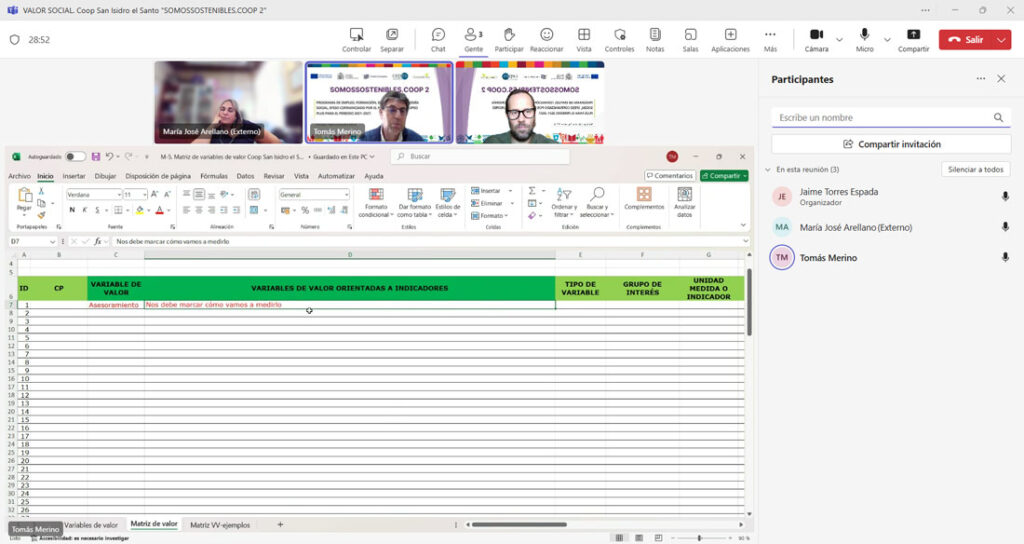Toggle the Micro mute button
This screenshot has width=1024, height=544.
pos(864,39)
